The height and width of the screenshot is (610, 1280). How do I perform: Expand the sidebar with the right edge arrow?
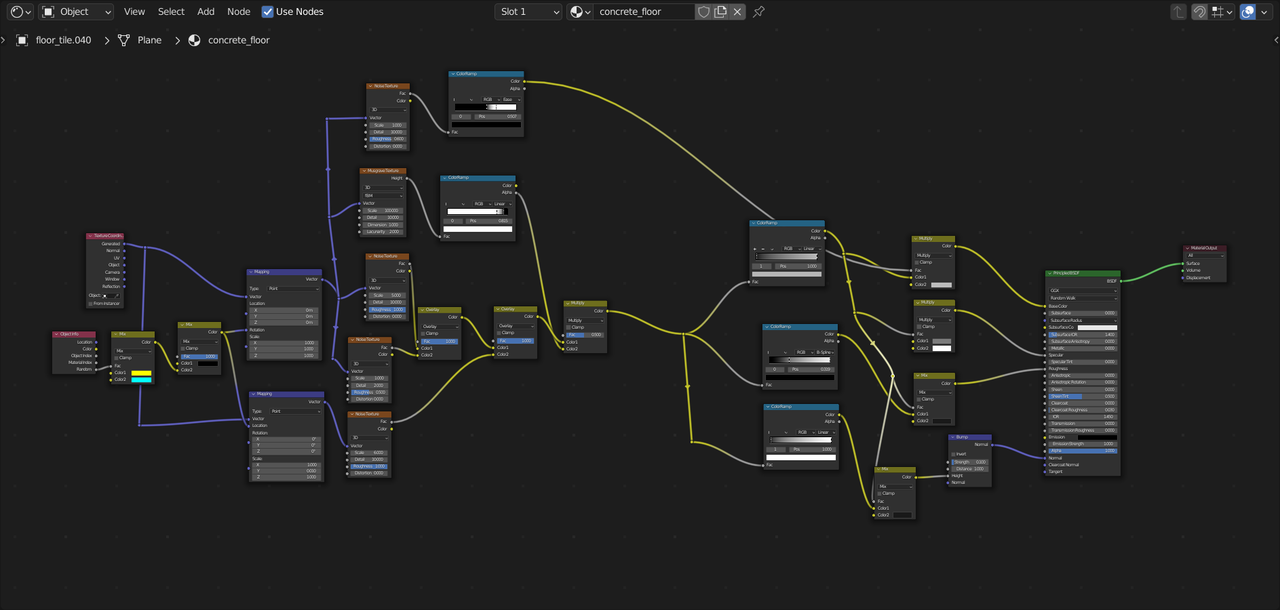1275,40
